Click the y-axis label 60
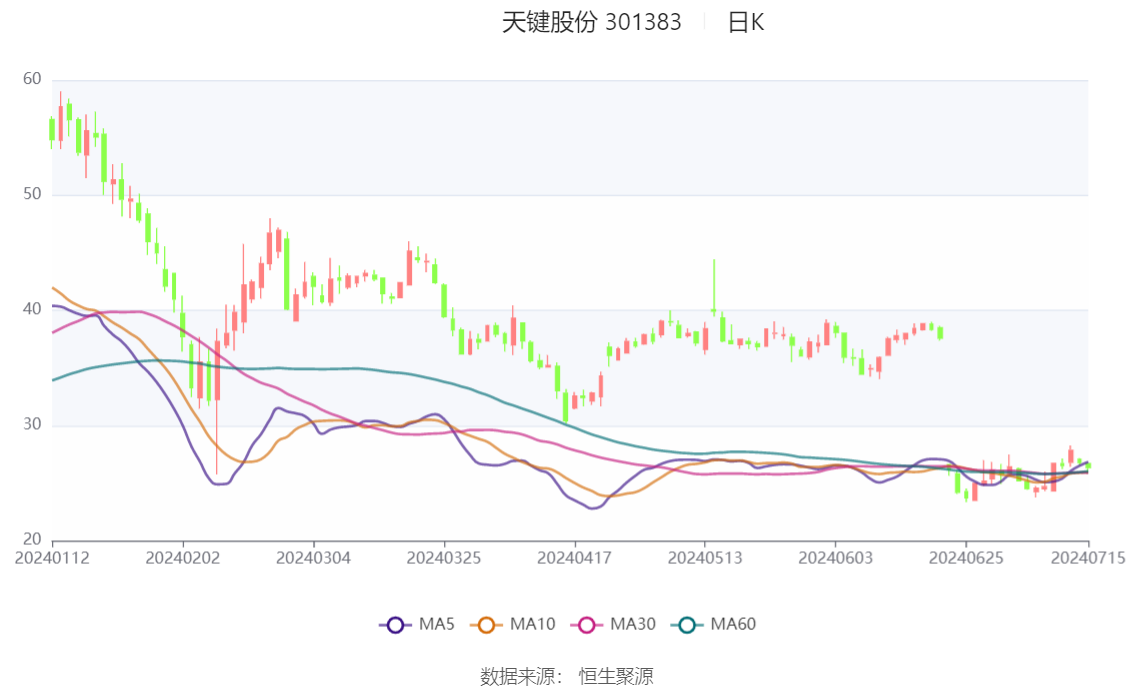 point(32,79)
